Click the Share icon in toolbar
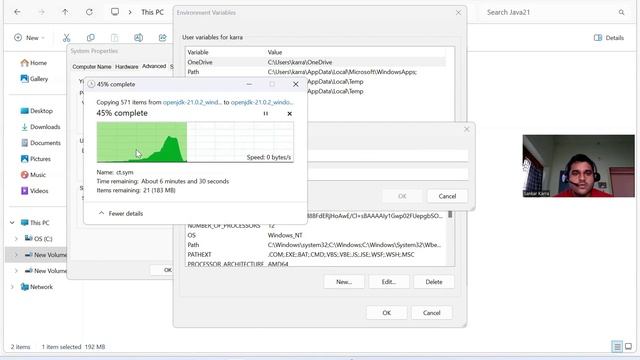This screenshot has width=640, height=360. pos(162,38)
